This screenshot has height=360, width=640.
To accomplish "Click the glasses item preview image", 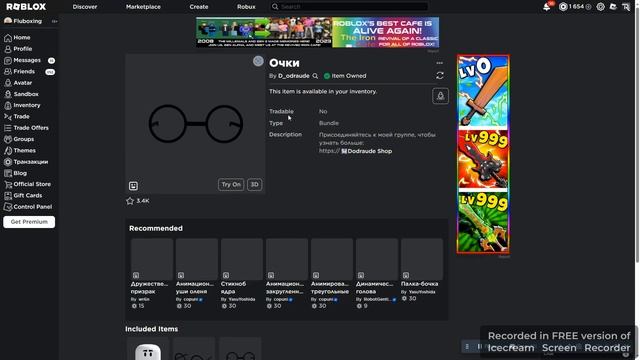I will [x=196, y=124].
